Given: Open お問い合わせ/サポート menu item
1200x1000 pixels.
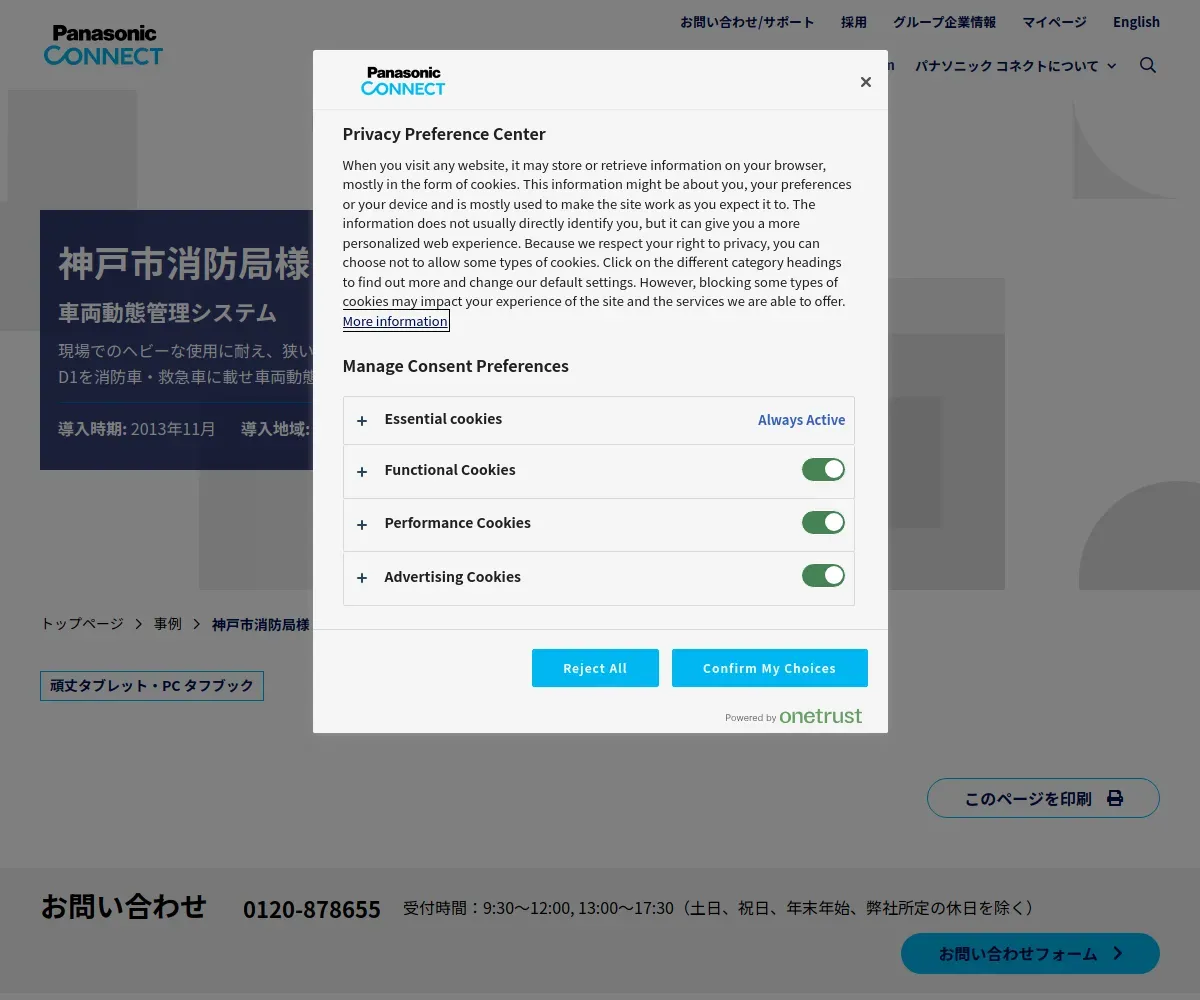Looking at the screenshot, I should pyautogui.click(x=747, y=22).
